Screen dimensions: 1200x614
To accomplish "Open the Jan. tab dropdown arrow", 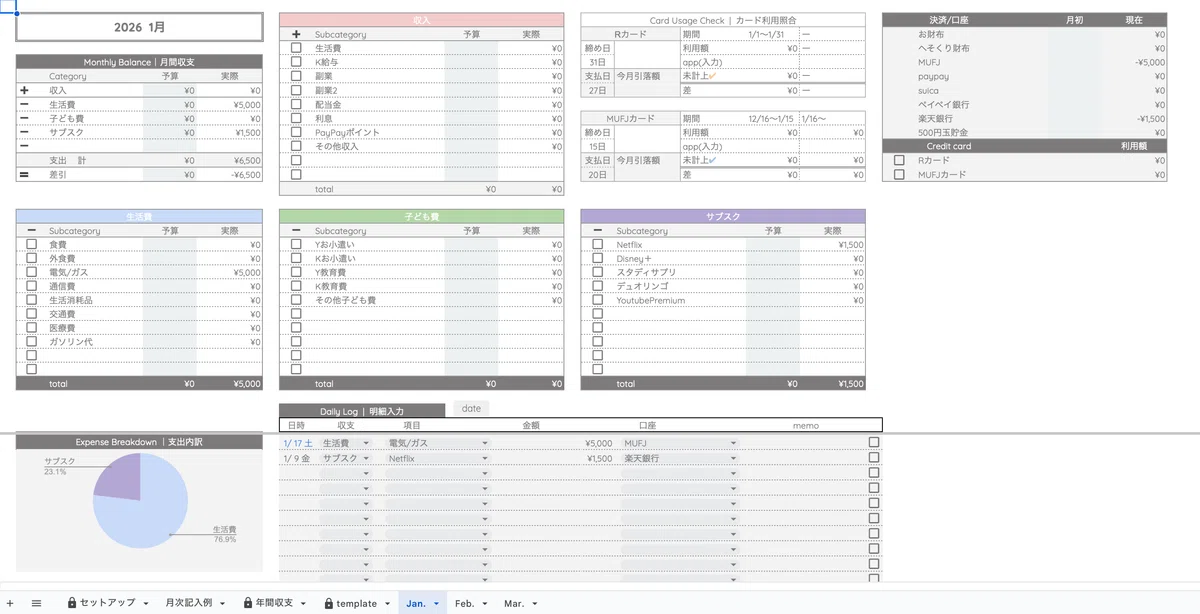I will coord(437,604).
